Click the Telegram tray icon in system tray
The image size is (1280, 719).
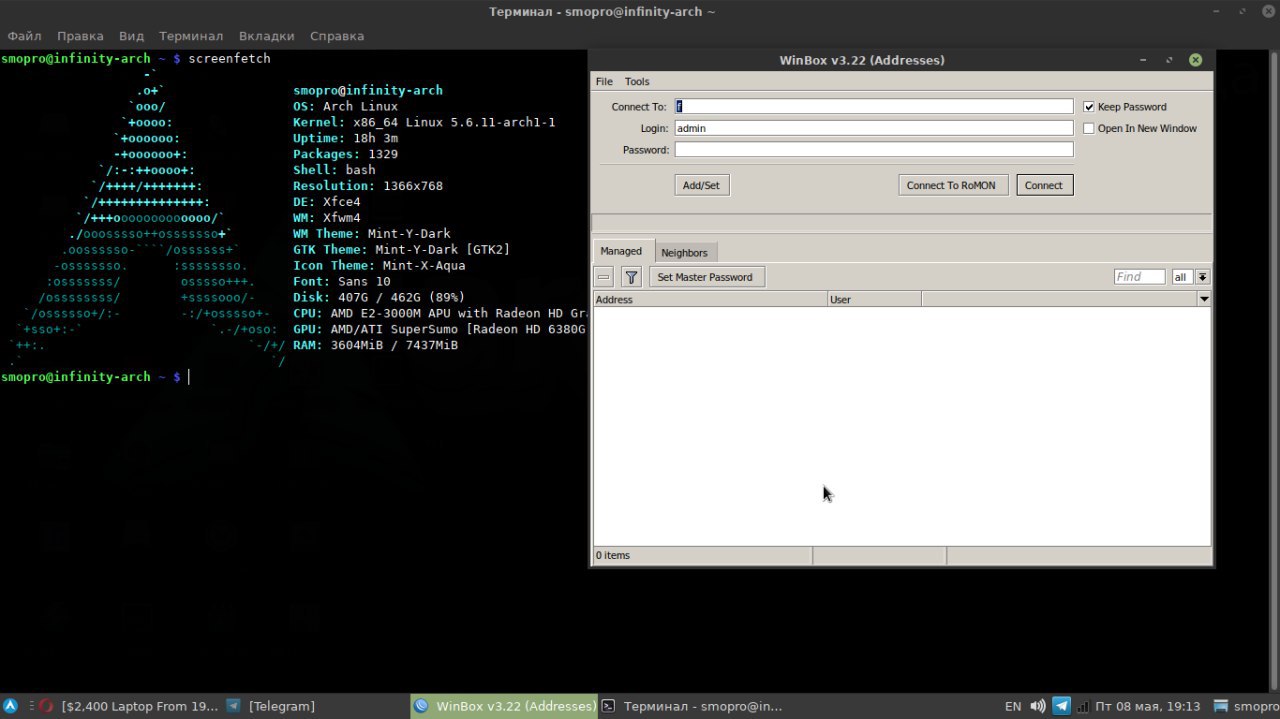[x=1062, y=706]
